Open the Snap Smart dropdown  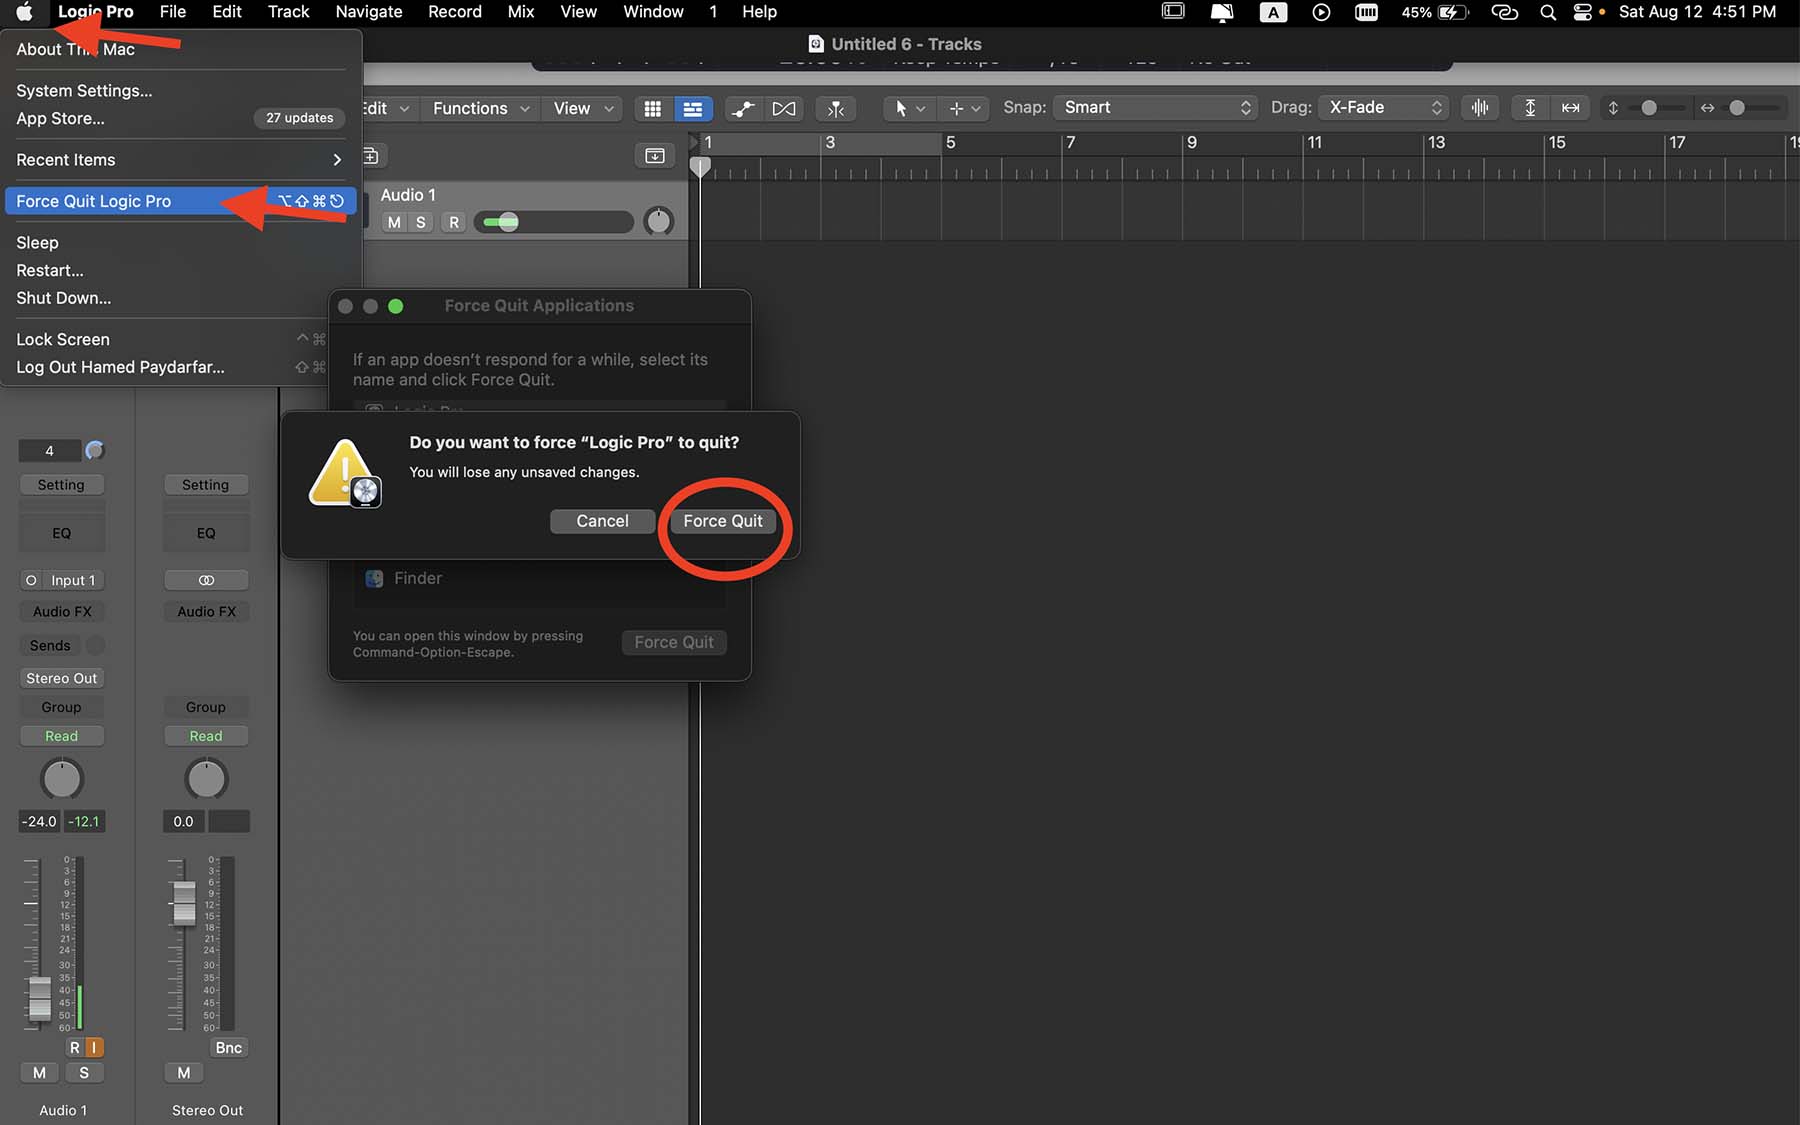point(1157,107)
